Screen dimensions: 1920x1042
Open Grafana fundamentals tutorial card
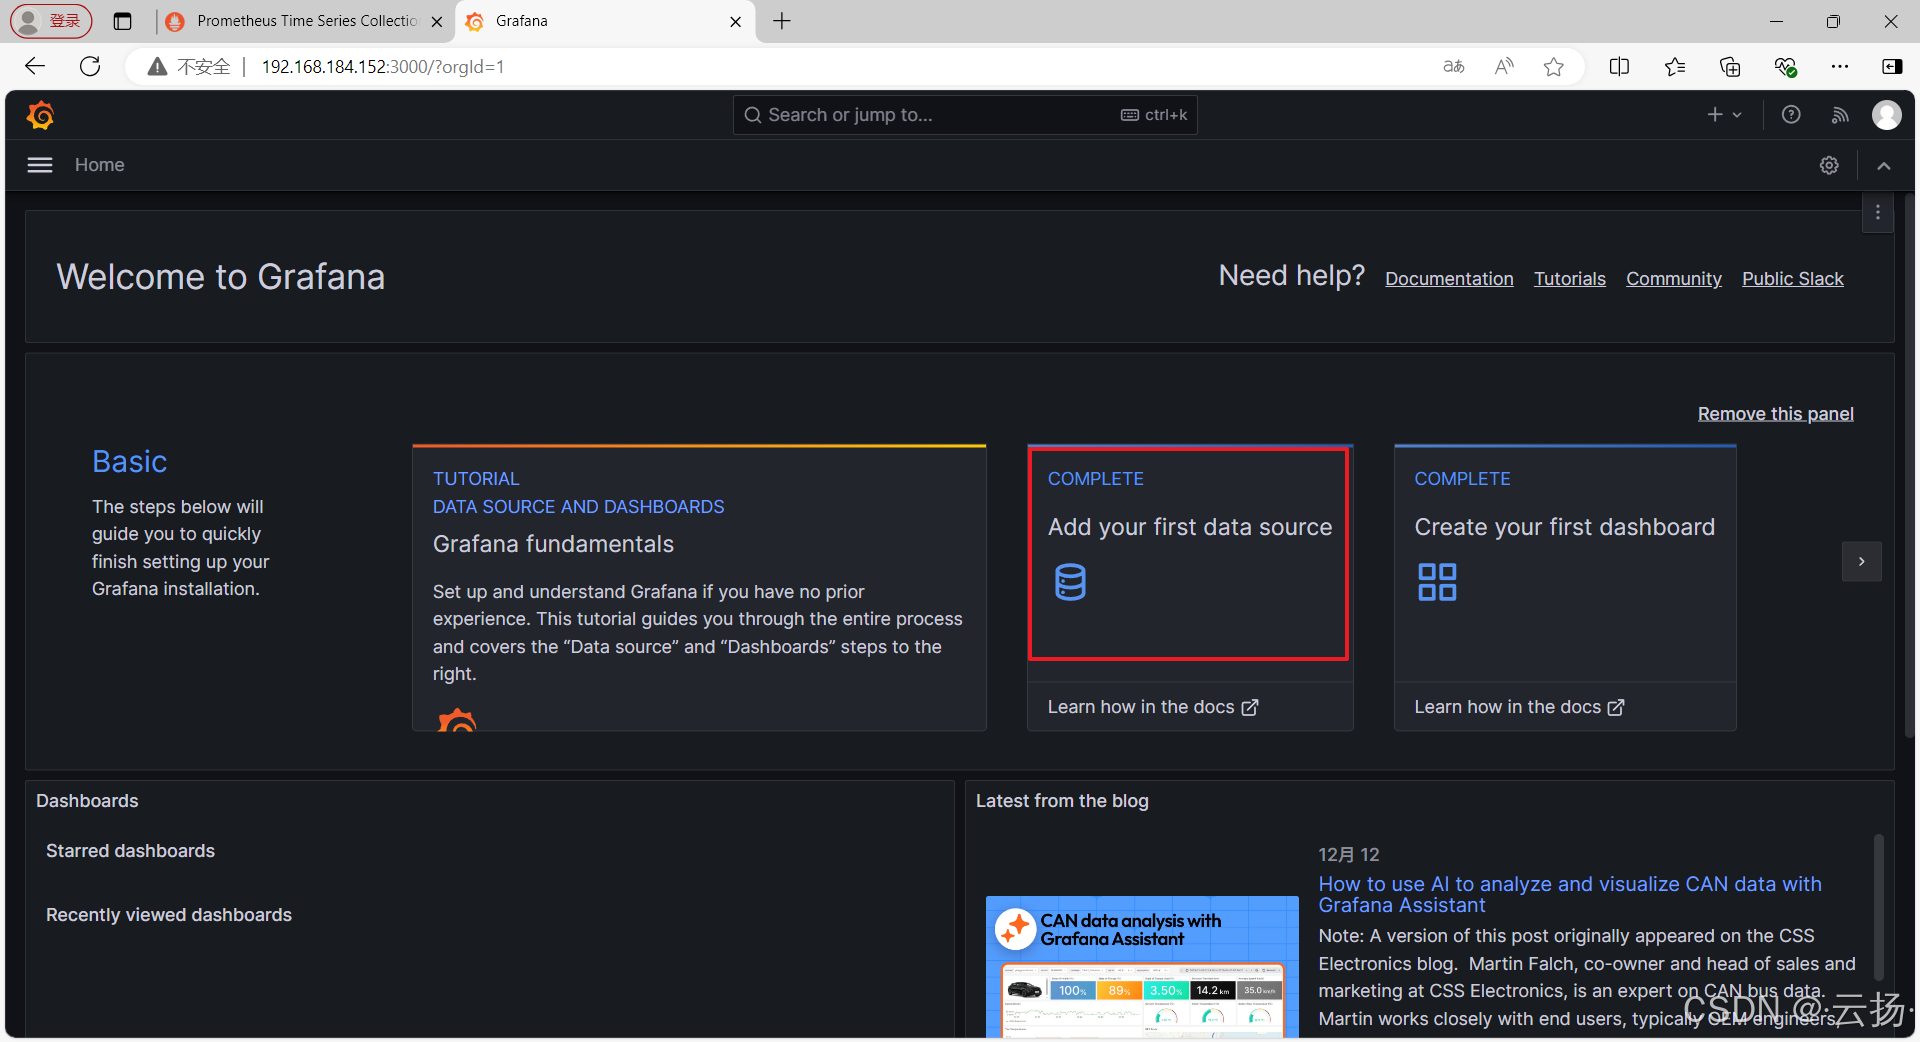(699, 588)
